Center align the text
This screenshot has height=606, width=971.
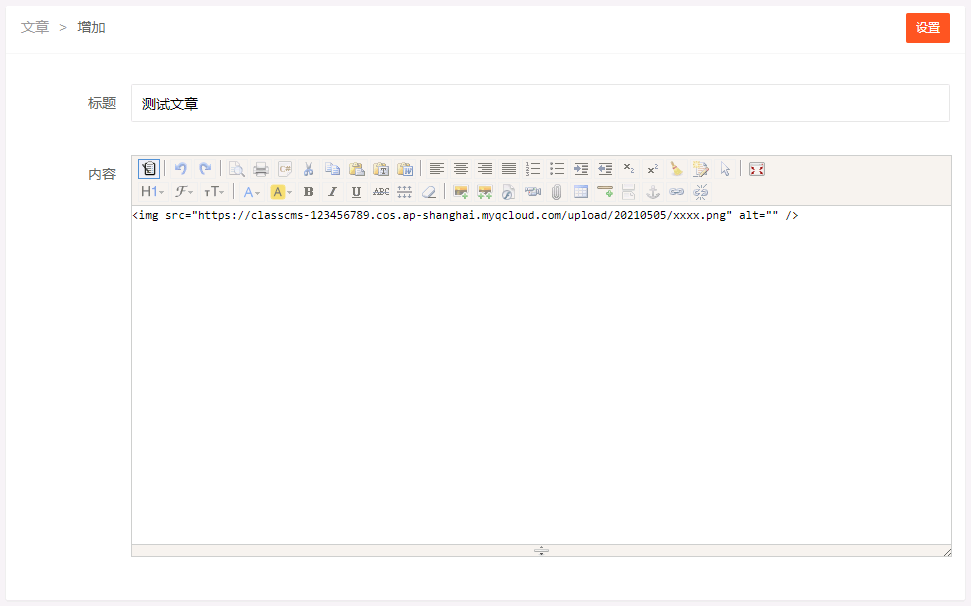pyautogui.click(x=461, y=169)
